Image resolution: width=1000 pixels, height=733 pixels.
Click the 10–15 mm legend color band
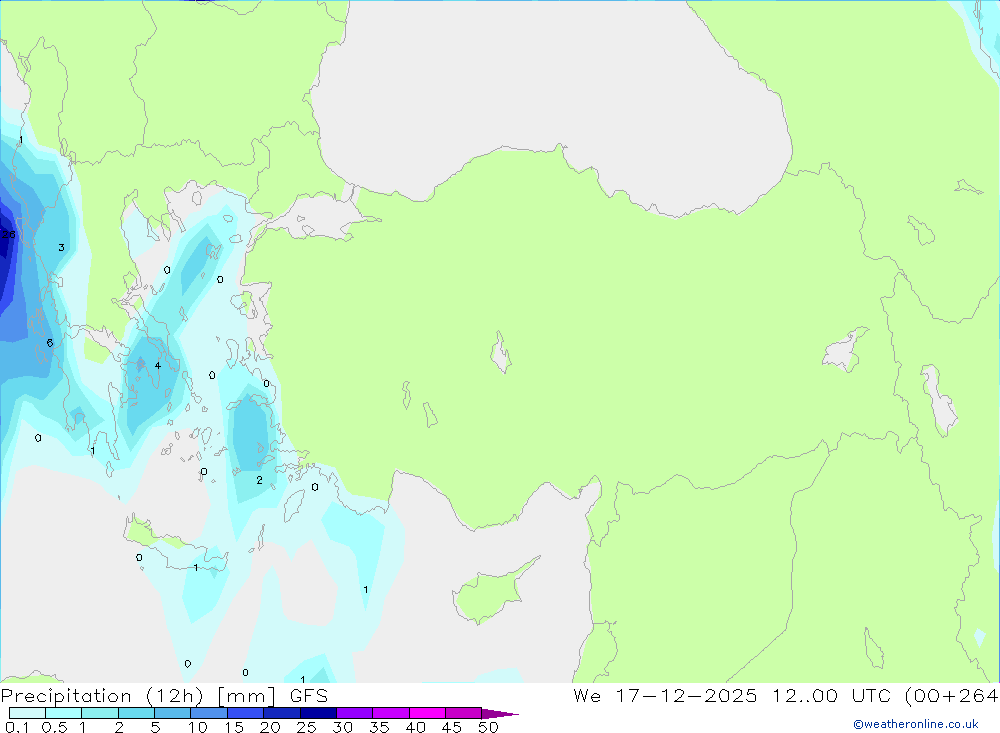tap(209, 713)
